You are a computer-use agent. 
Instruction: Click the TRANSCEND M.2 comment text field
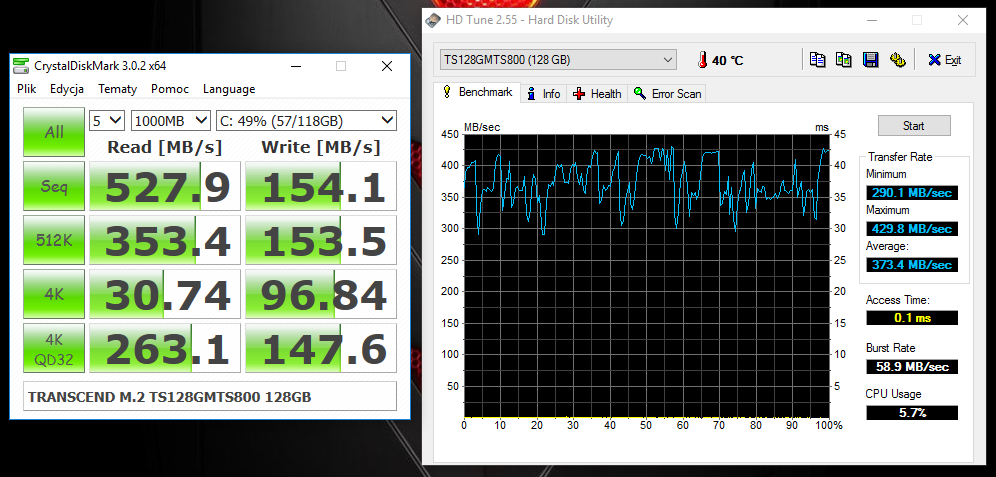click(x=210, y=396)
